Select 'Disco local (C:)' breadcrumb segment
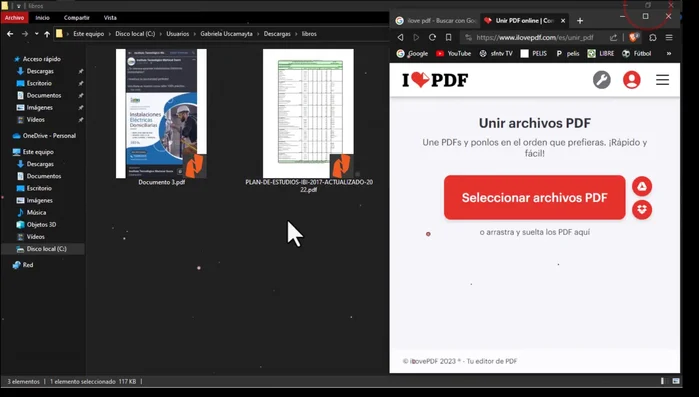This screenshot has height=397, width=699. click(135, 34)
